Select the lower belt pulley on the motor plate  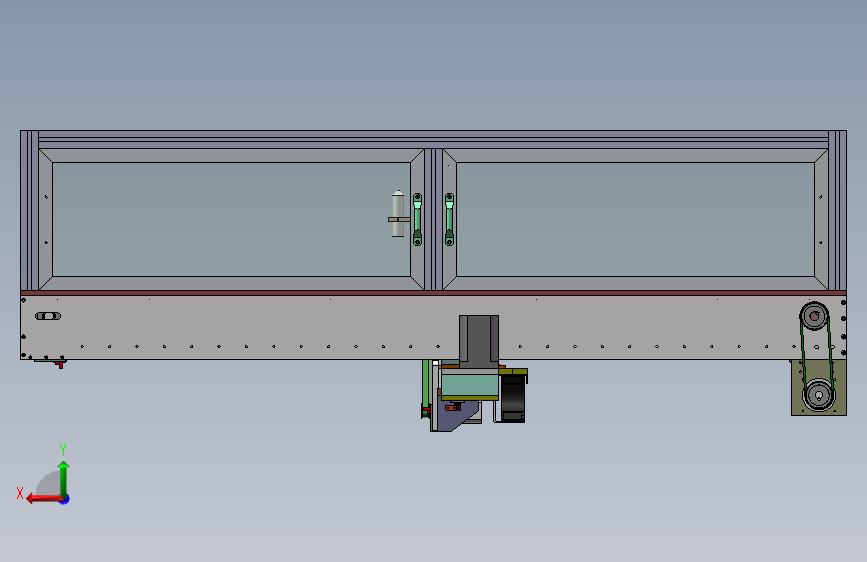pos(818,395)
